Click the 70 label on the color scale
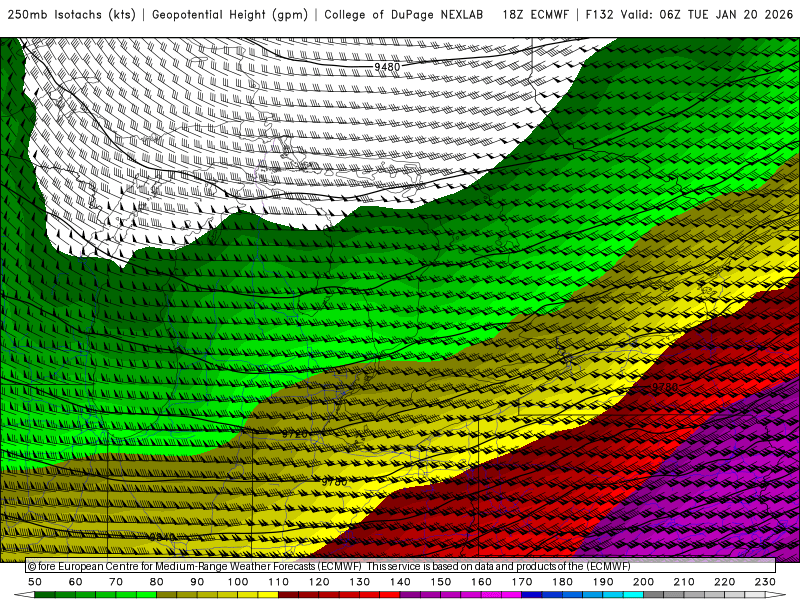Image resolution: width=800 pixels, height=600 pixels. 116,582
